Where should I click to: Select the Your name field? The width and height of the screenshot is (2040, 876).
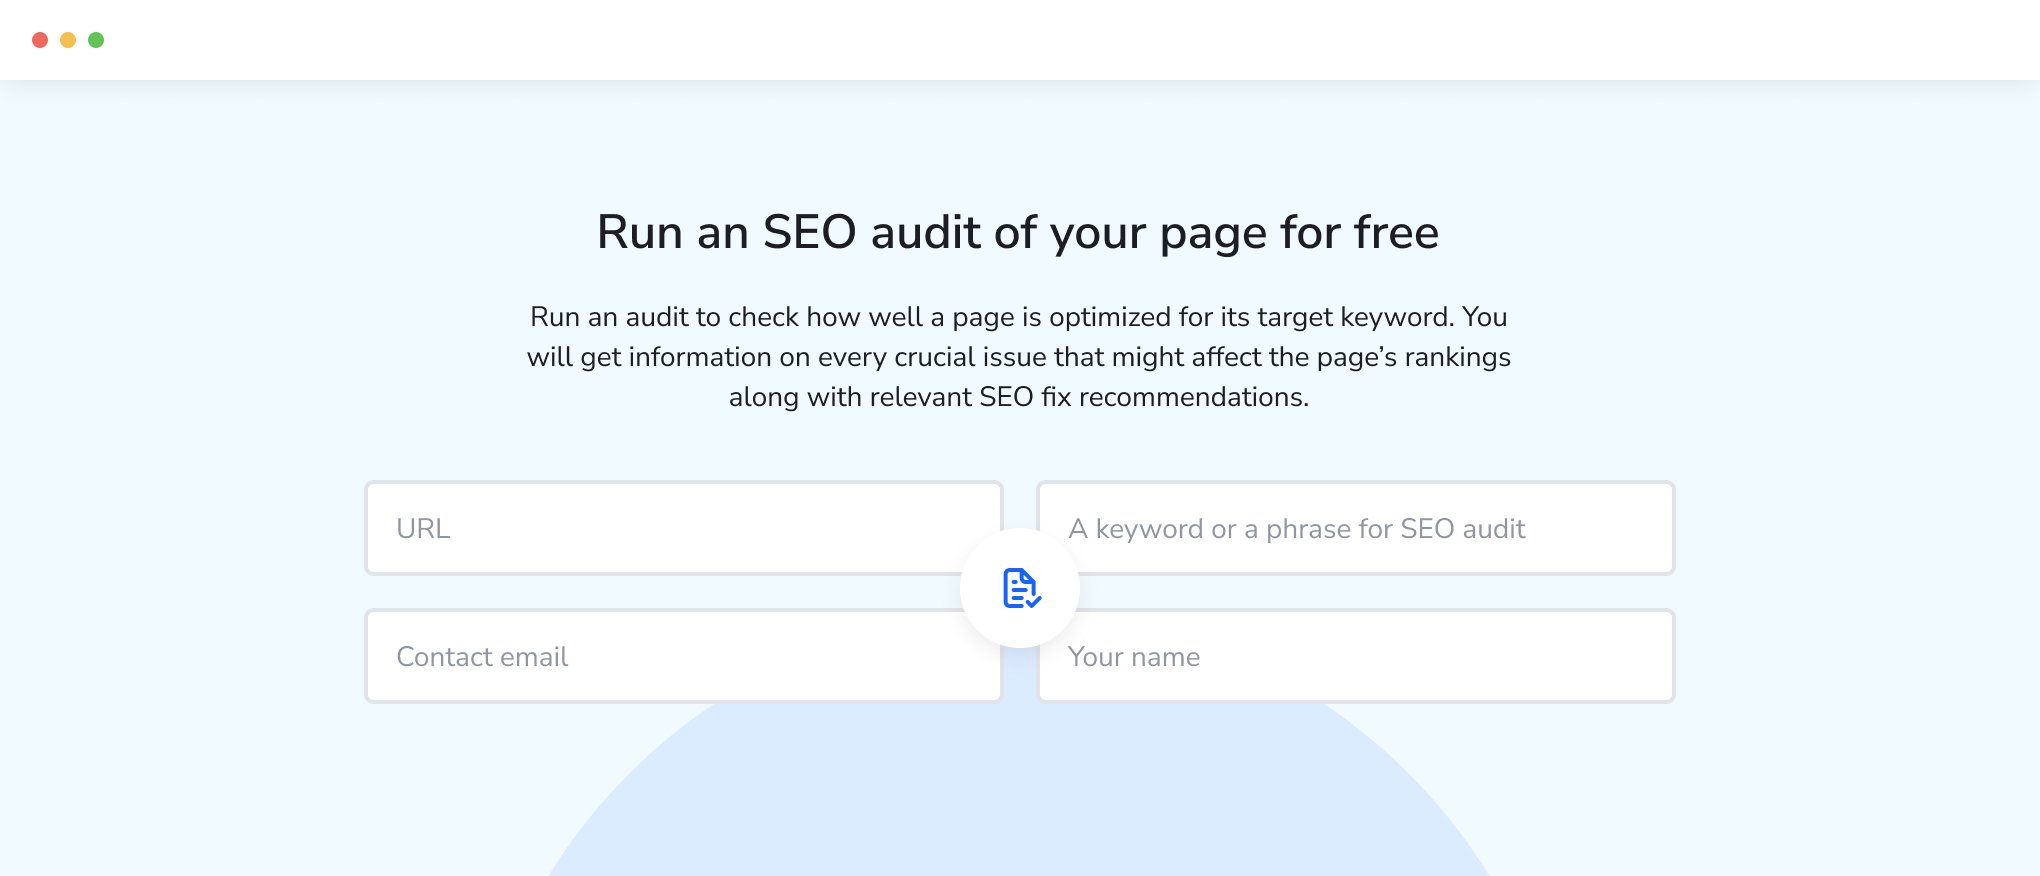click(1356, 656)
